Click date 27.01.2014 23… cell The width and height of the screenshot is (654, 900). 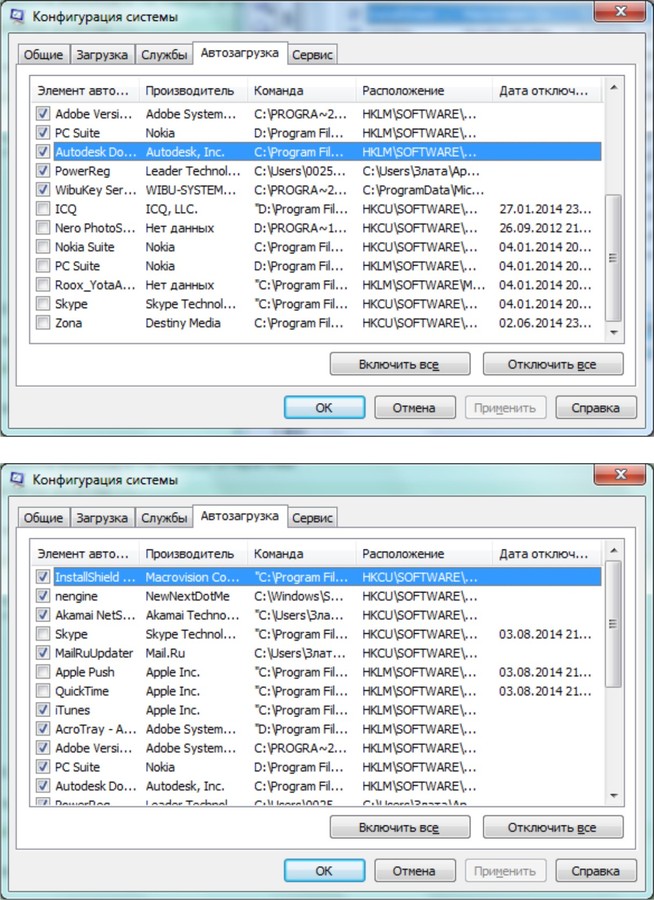(x=545, y=209)
